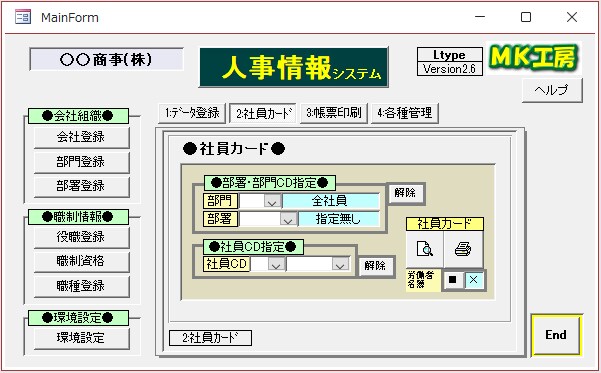Click the End button
The width and height of the screenshot is (601, 373).
[x=556, y=335]
